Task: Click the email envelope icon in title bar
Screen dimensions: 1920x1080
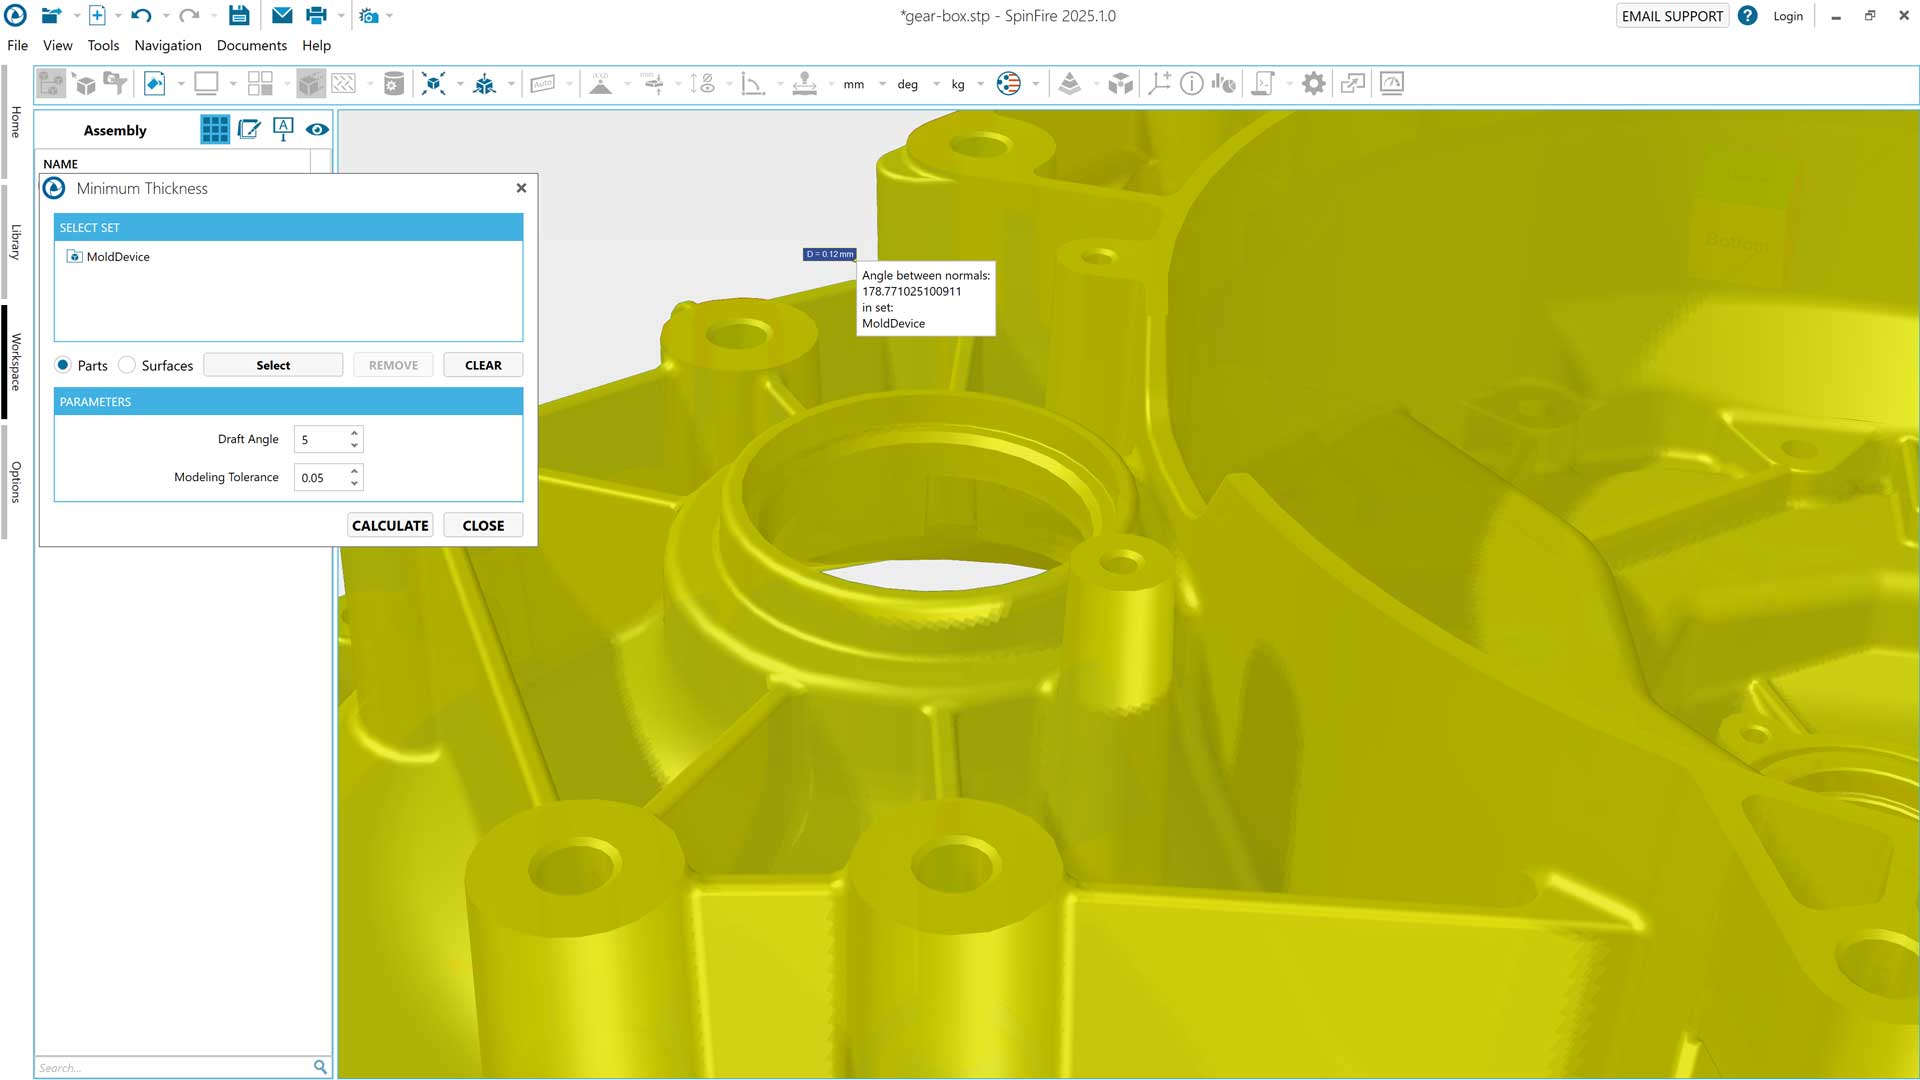Action: click(x=282, y=16)
